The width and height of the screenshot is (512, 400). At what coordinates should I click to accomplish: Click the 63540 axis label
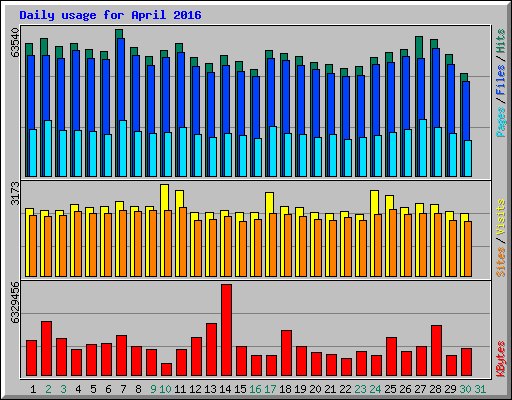click(15, 42)
